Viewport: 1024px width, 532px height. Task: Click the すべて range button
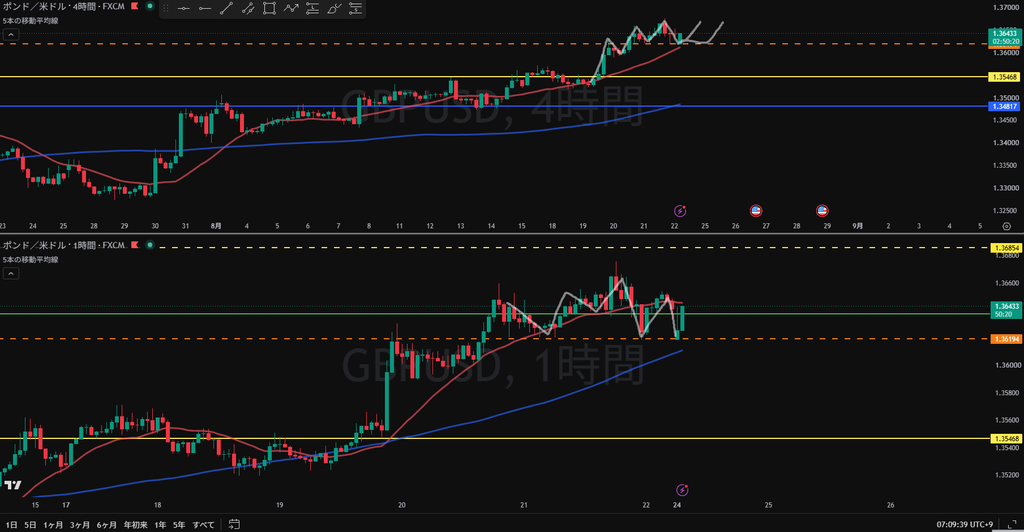point(204,525)
